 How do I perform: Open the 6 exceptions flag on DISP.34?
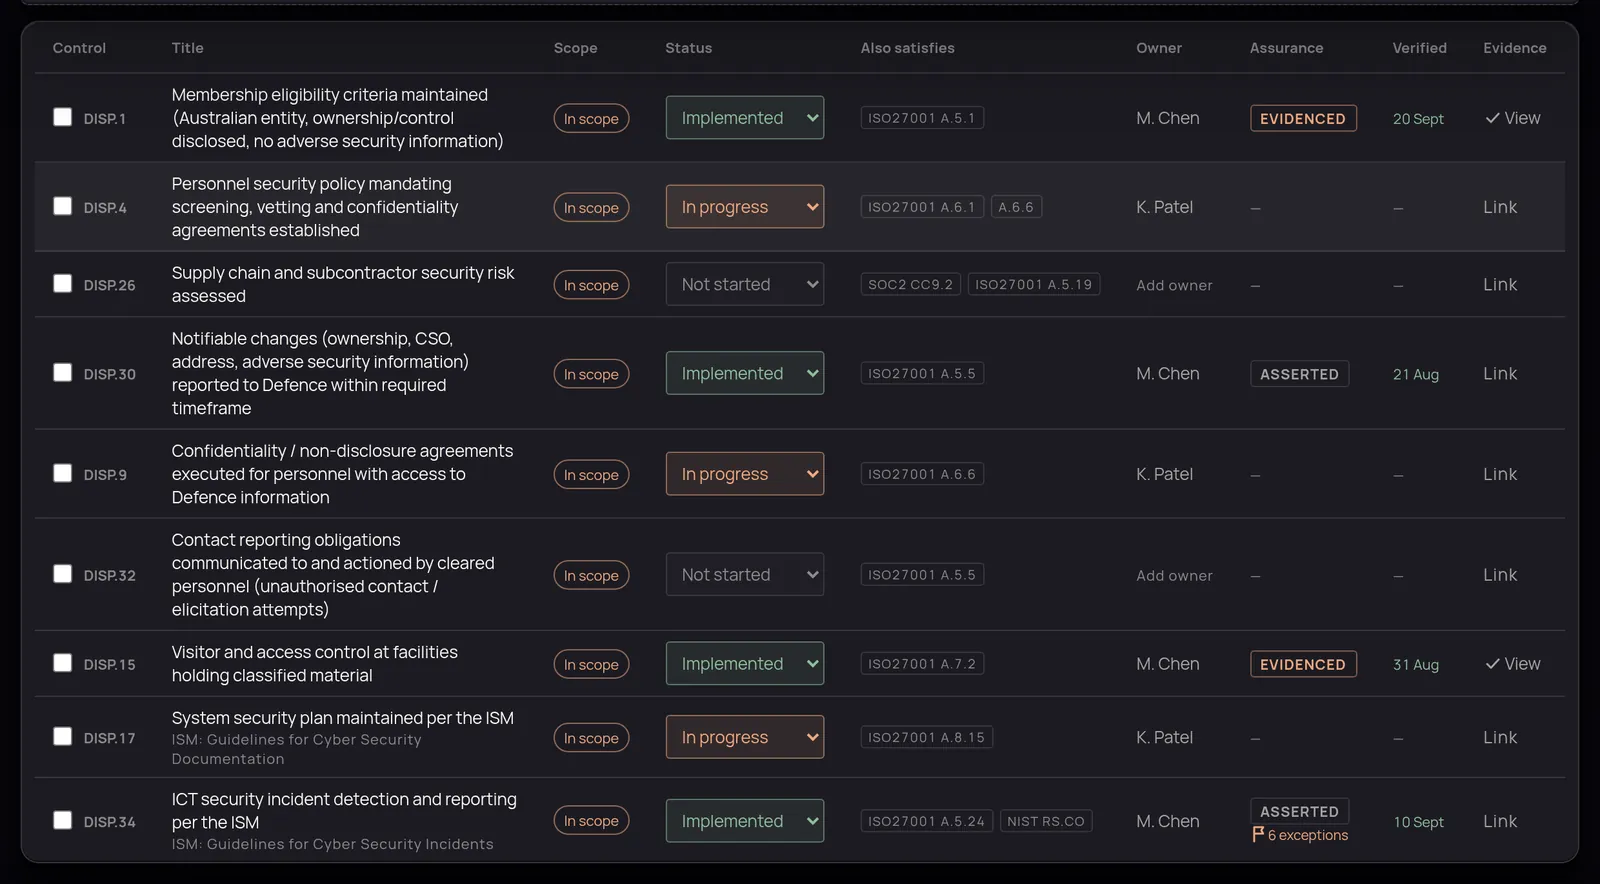click(x=1300, y=835)
